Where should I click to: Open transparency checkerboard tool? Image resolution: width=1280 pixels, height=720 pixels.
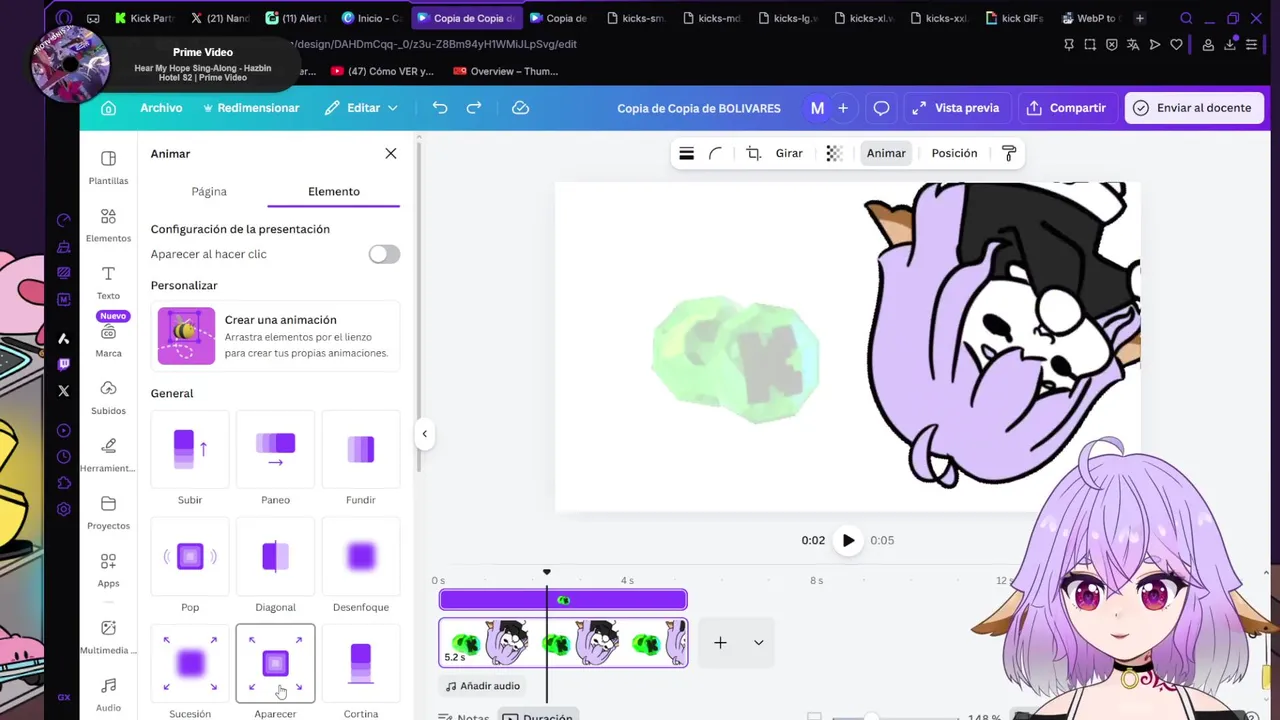[834, 153]
